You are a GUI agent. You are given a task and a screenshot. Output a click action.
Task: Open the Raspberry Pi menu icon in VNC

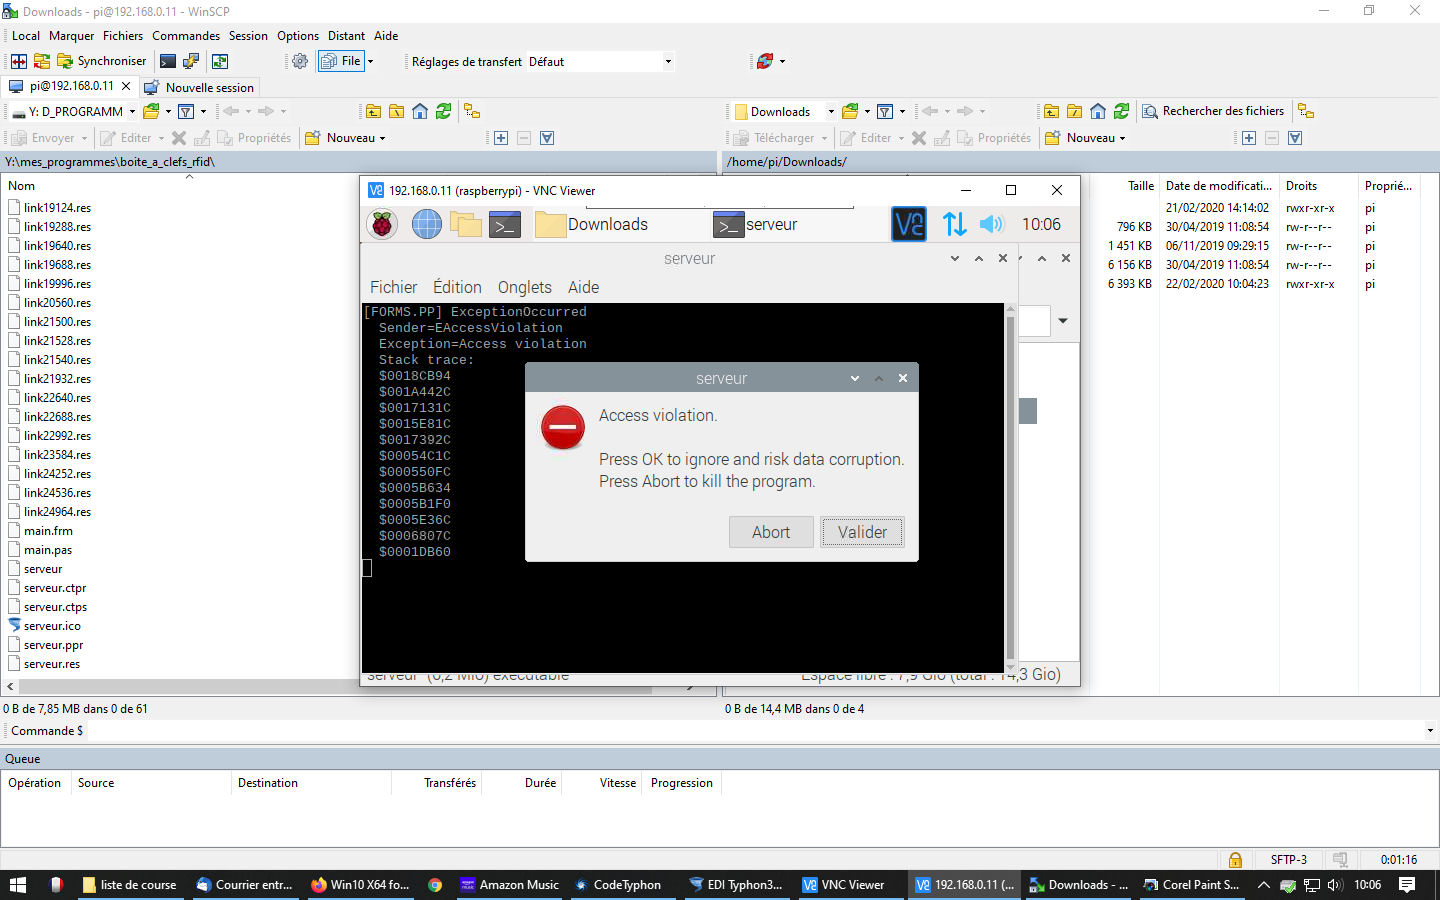pos(382,224)
